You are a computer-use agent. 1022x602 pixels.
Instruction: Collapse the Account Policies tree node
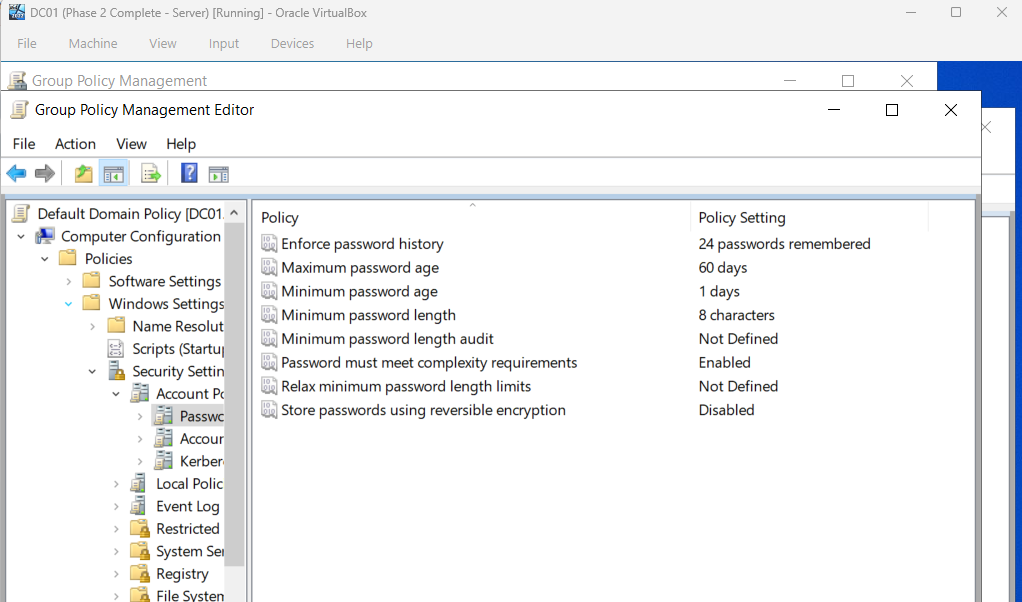(116, 394)
